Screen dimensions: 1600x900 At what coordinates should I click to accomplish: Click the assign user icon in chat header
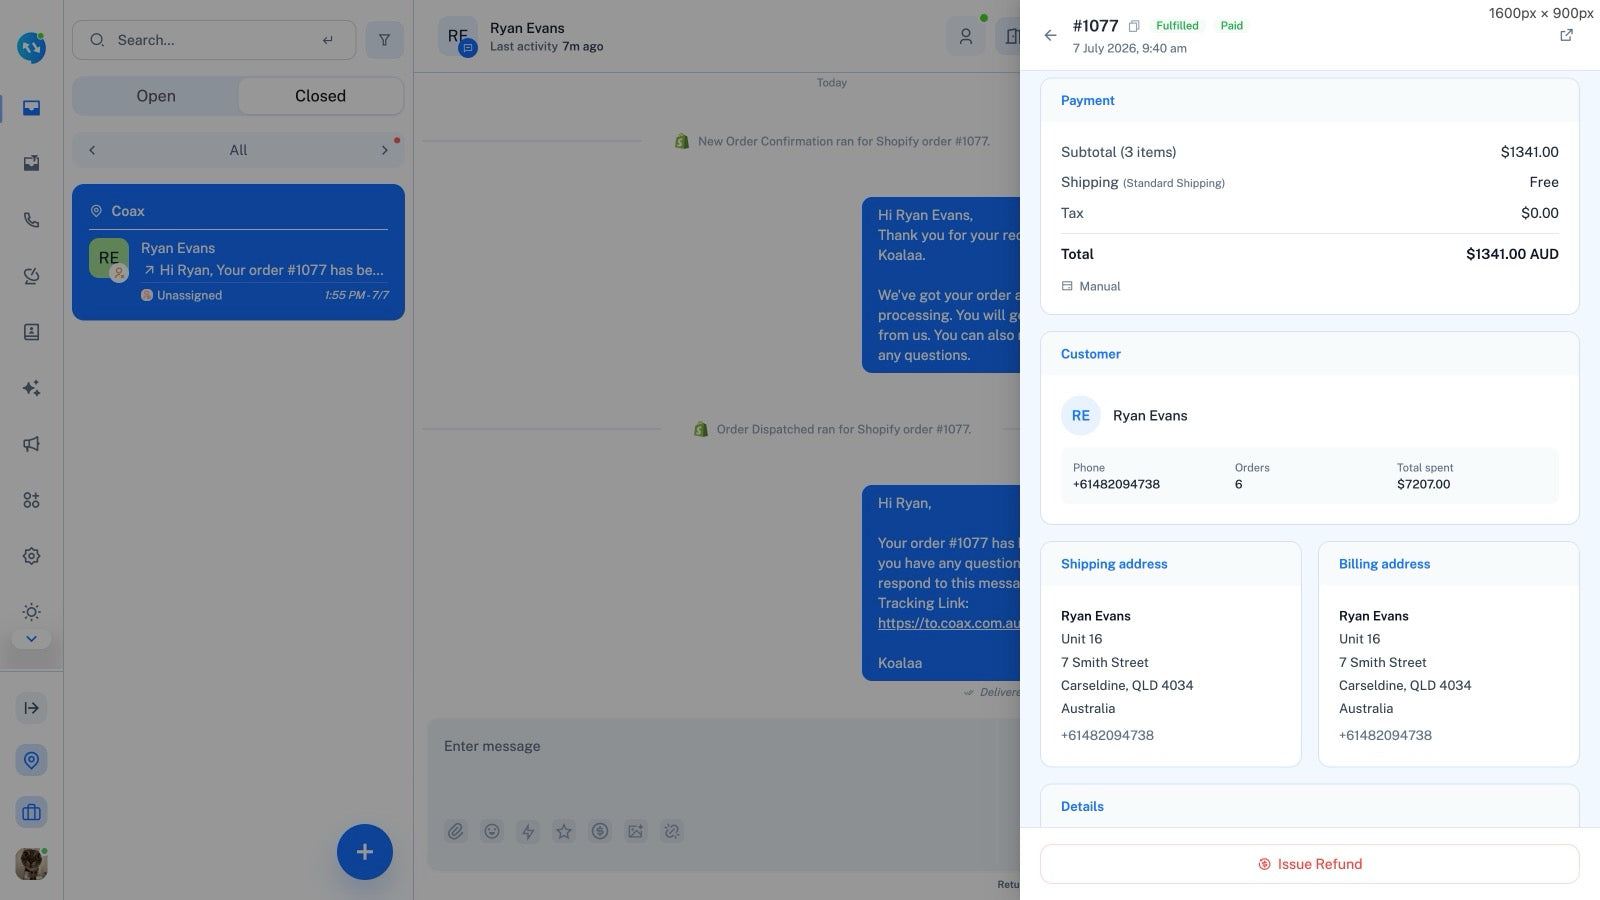pos(966,36)
